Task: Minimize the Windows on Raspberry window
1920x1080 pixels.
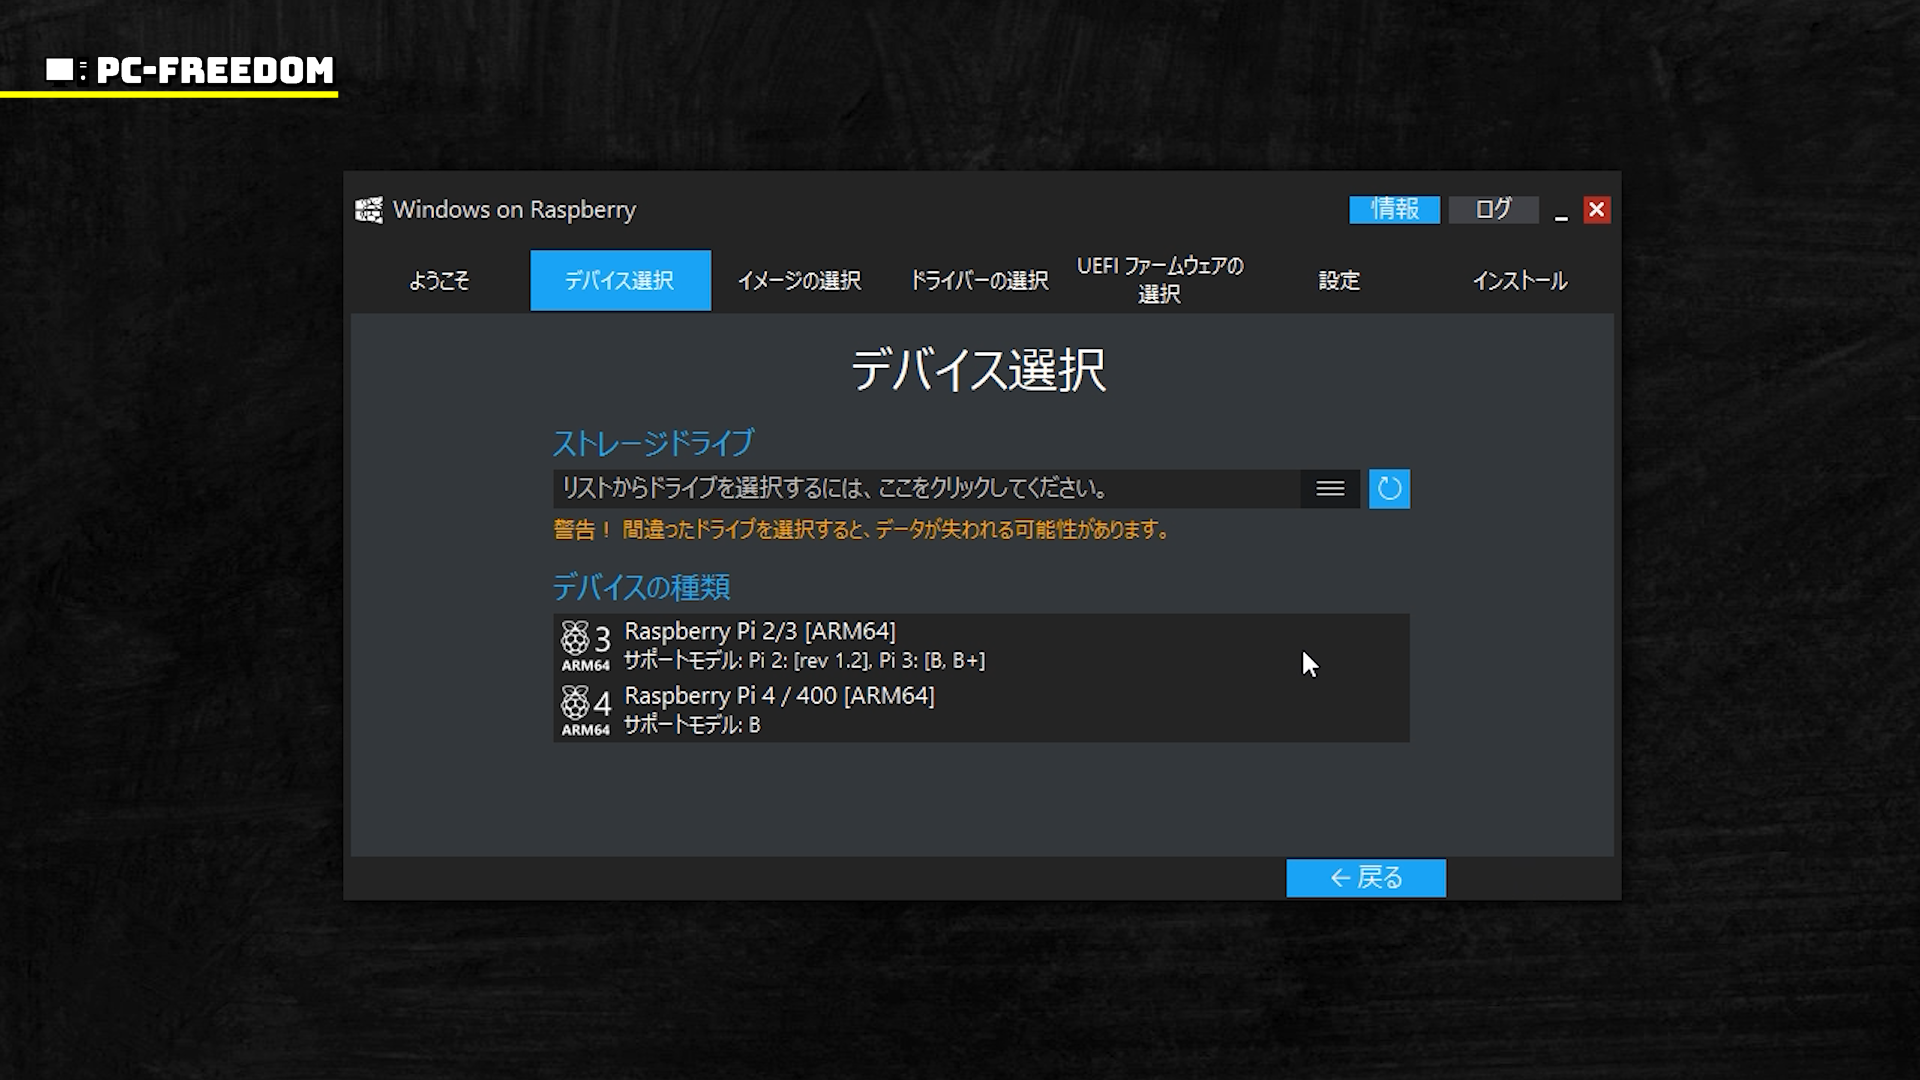Action: (1561, 211)
